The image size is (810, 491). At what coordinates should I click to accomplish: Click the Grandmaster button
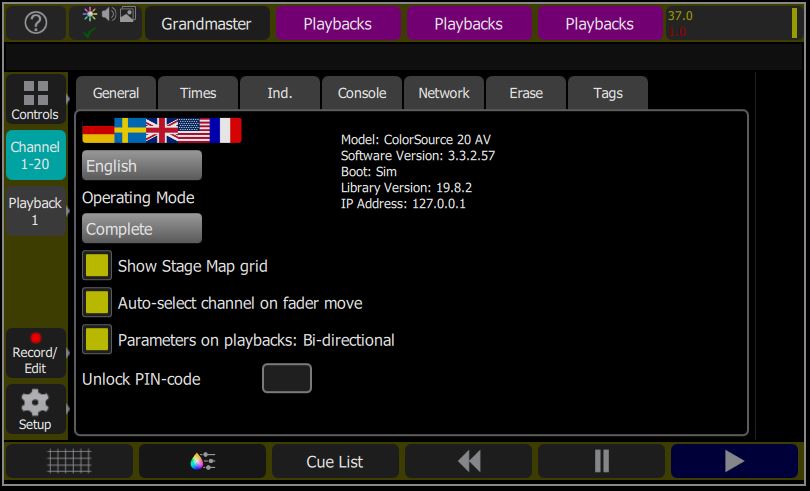tap(207, 24)
